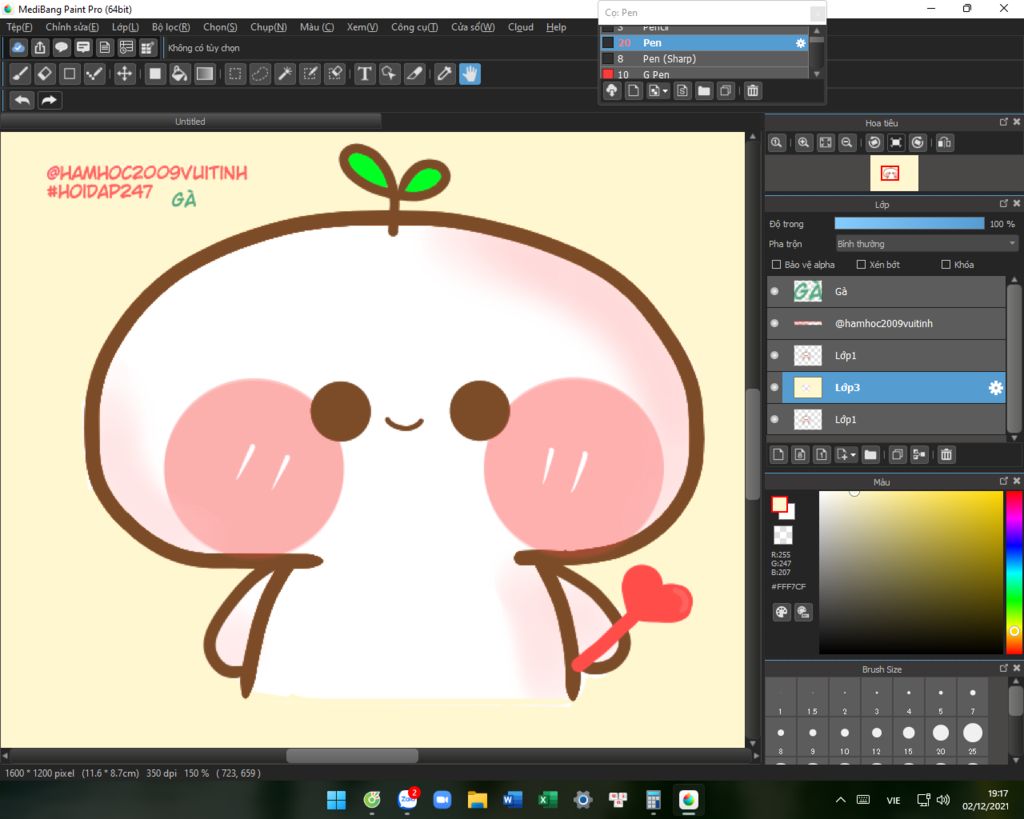Screen dimensions: 1024x819
Task: Toggle the Khóa checkbox
Action: tap(946, 265)
